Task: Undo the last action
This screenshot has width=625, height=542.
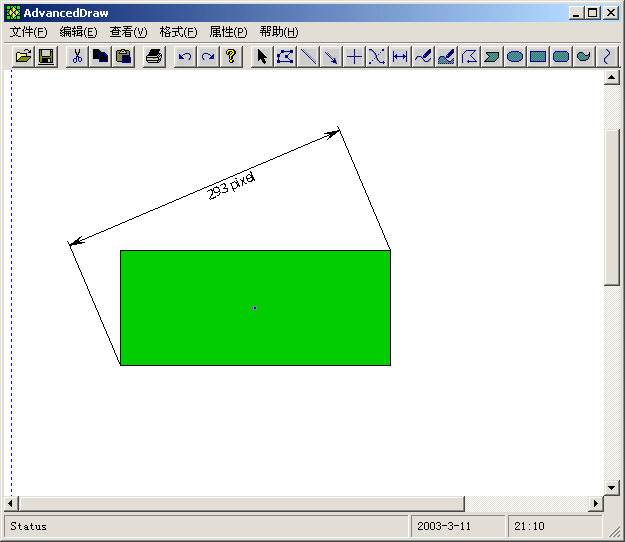Action: click(185, 57)
